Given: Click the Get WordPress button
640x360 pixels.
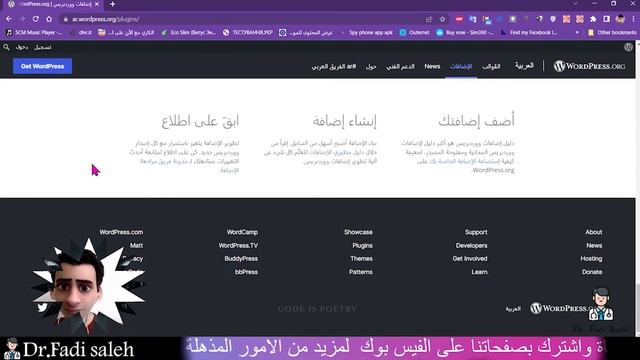Looking at the screenshot, I should (42, 66).
